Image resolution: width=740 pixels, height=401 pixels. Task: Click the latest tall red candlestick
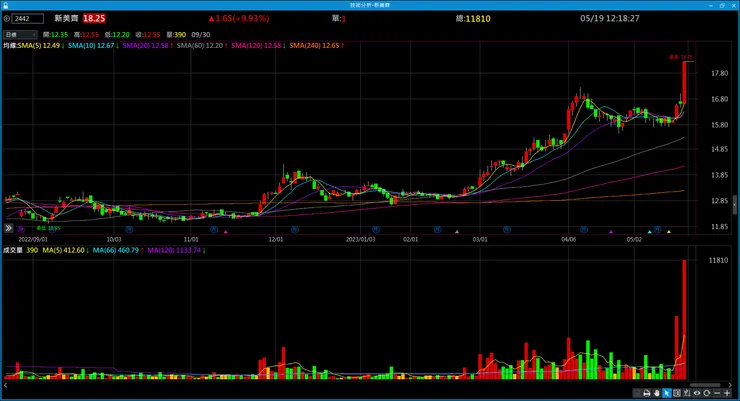[684, 83]
